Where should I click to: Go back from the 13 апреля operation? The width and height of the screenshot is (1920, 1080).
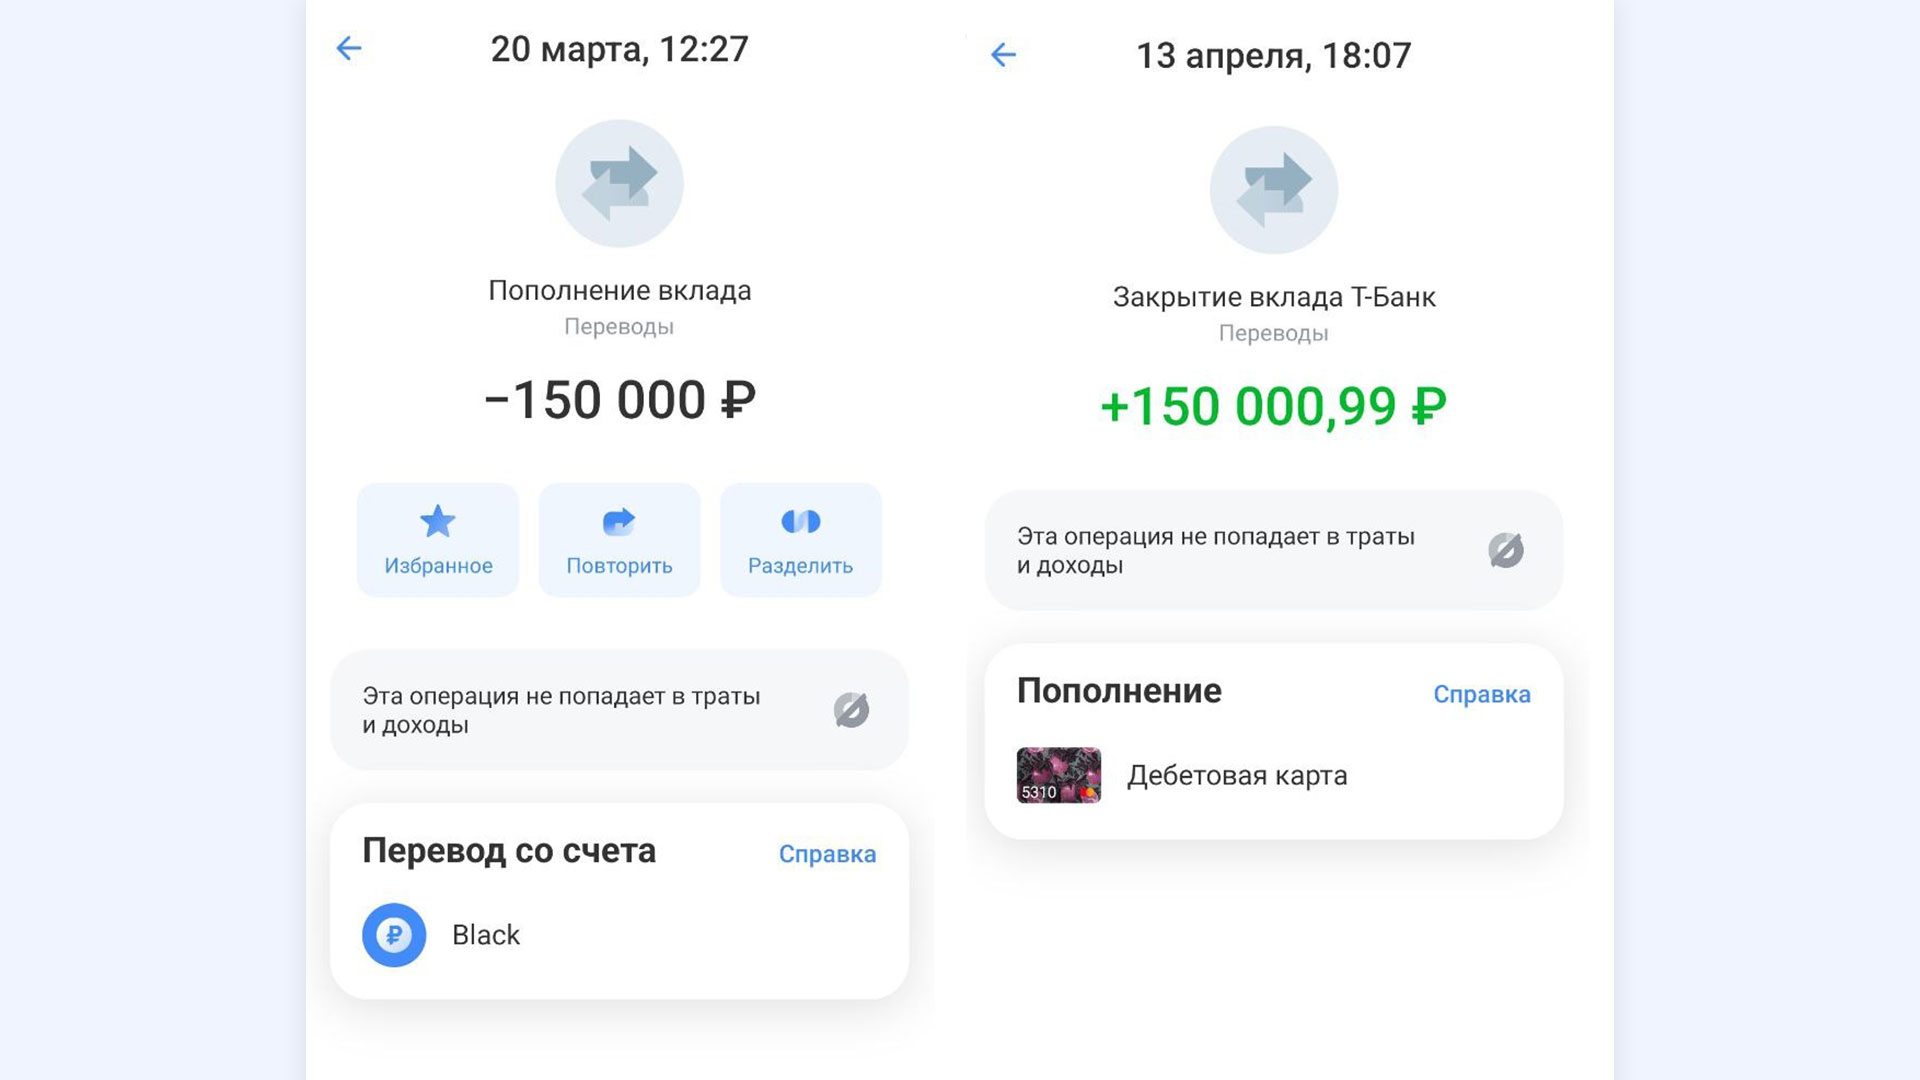click(x=1003, y=54)
